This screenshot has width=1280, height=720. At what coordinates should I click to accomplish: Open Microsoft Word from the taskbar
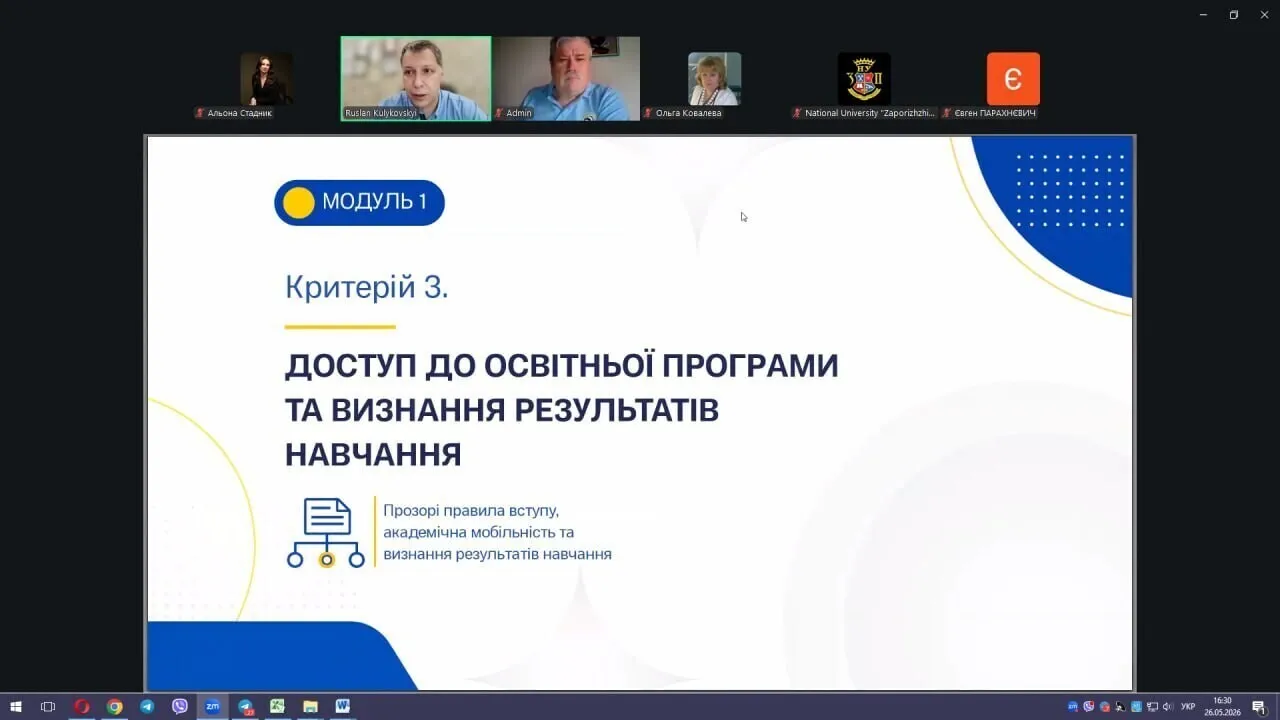pos(342,706)
